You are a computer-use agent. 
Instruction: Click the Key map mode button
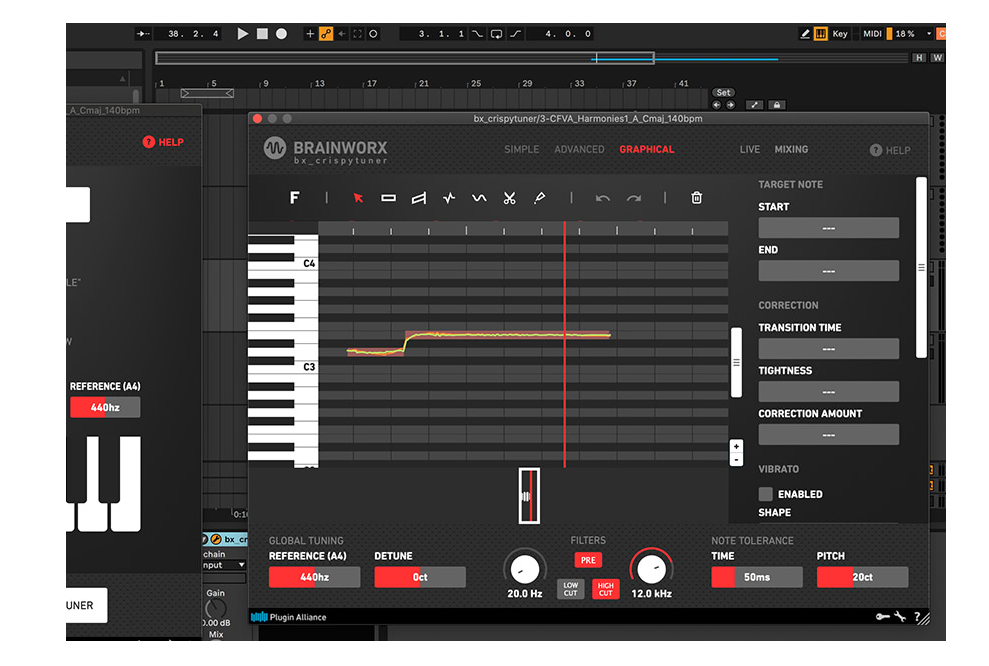tap(840, 34)
